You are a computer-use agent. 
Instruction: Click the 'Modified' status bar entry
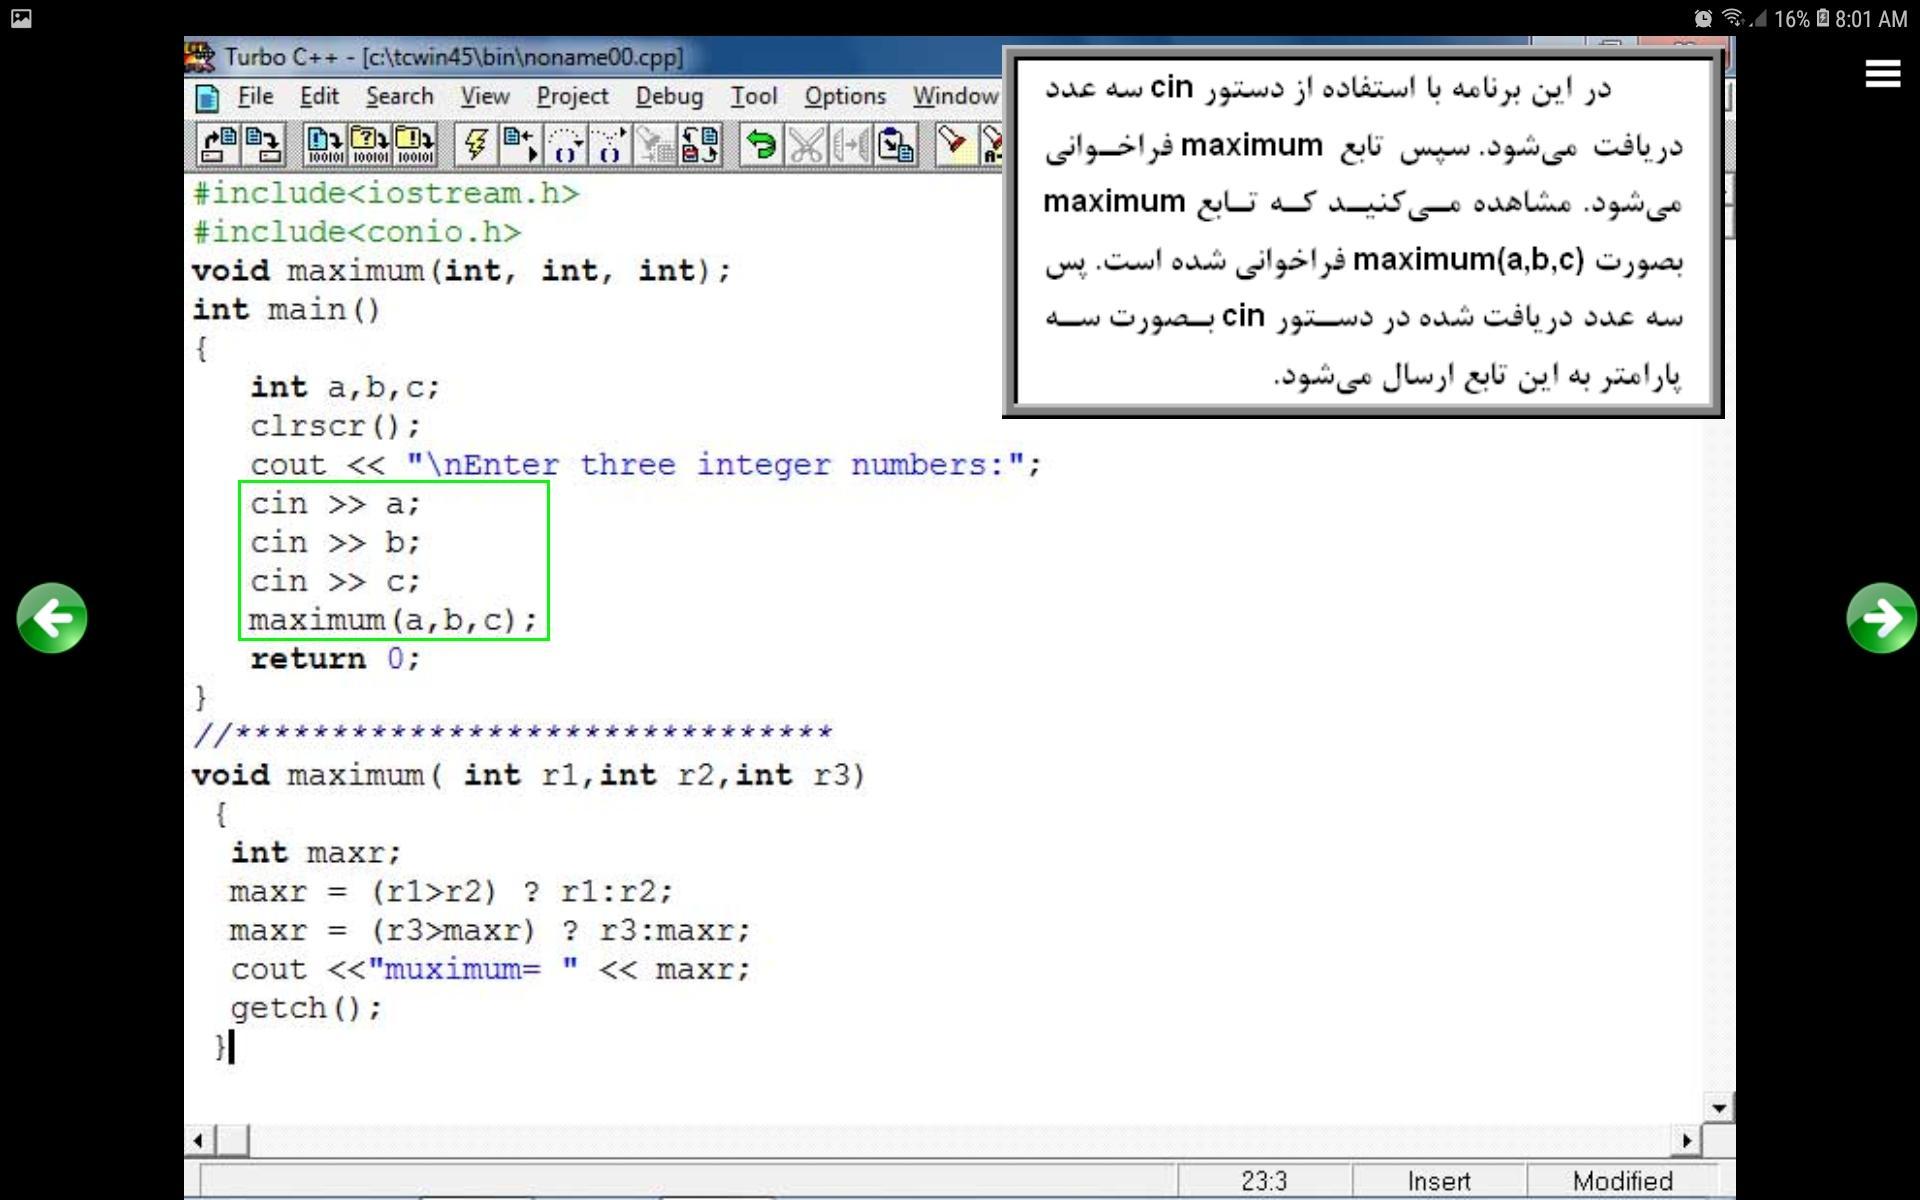pyautogui.click(x=1622, y=1181)
